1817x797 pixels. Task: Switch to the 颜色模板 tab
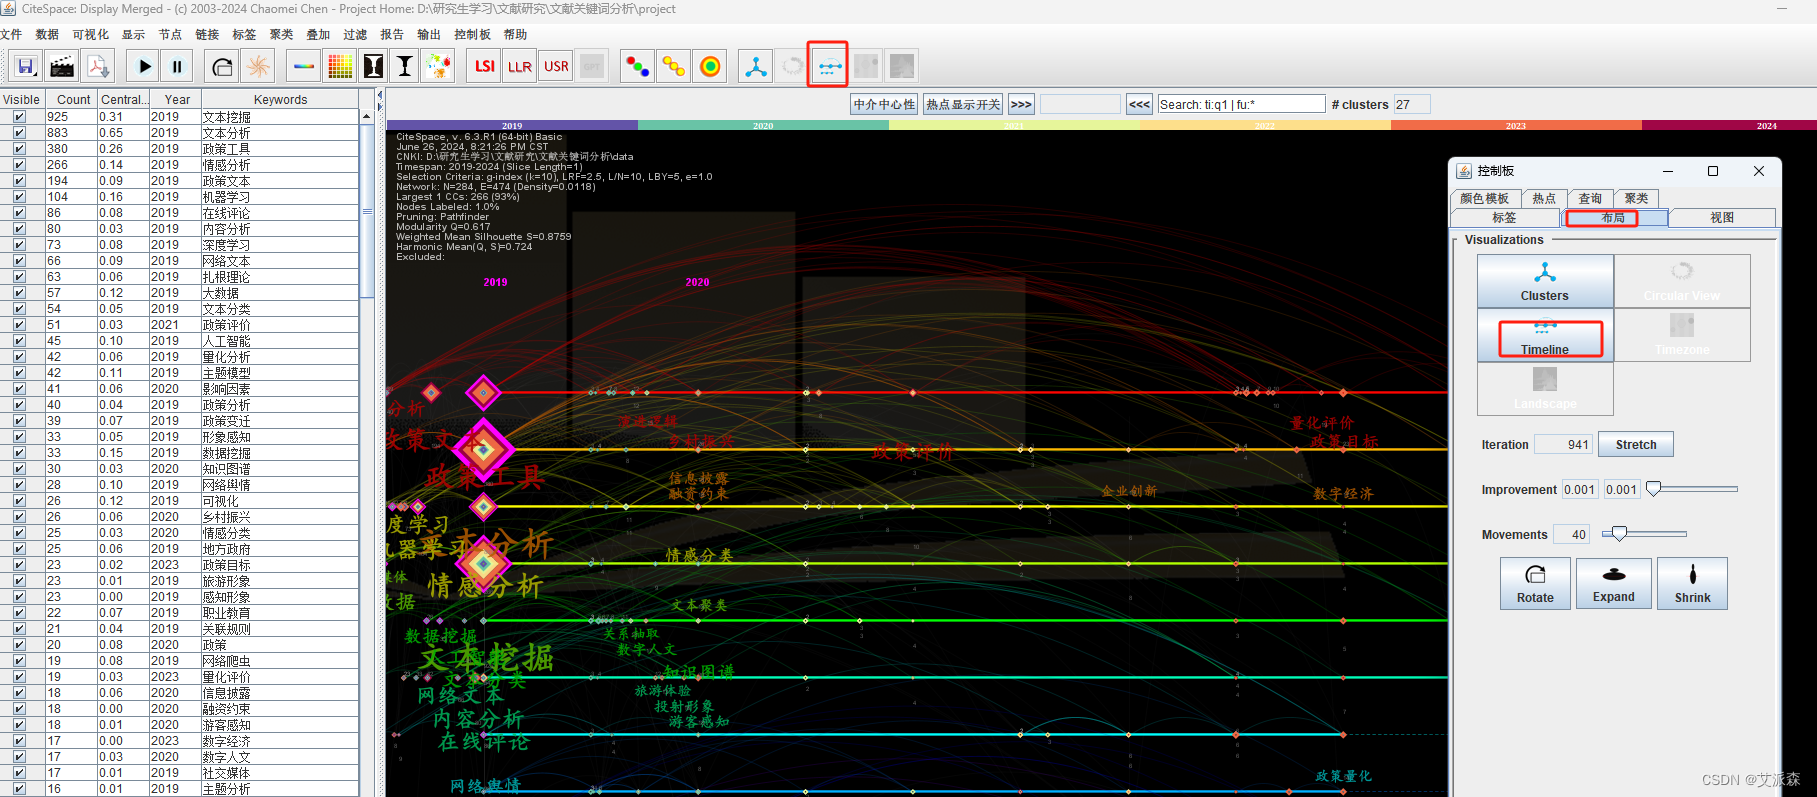coord(1485,199)
